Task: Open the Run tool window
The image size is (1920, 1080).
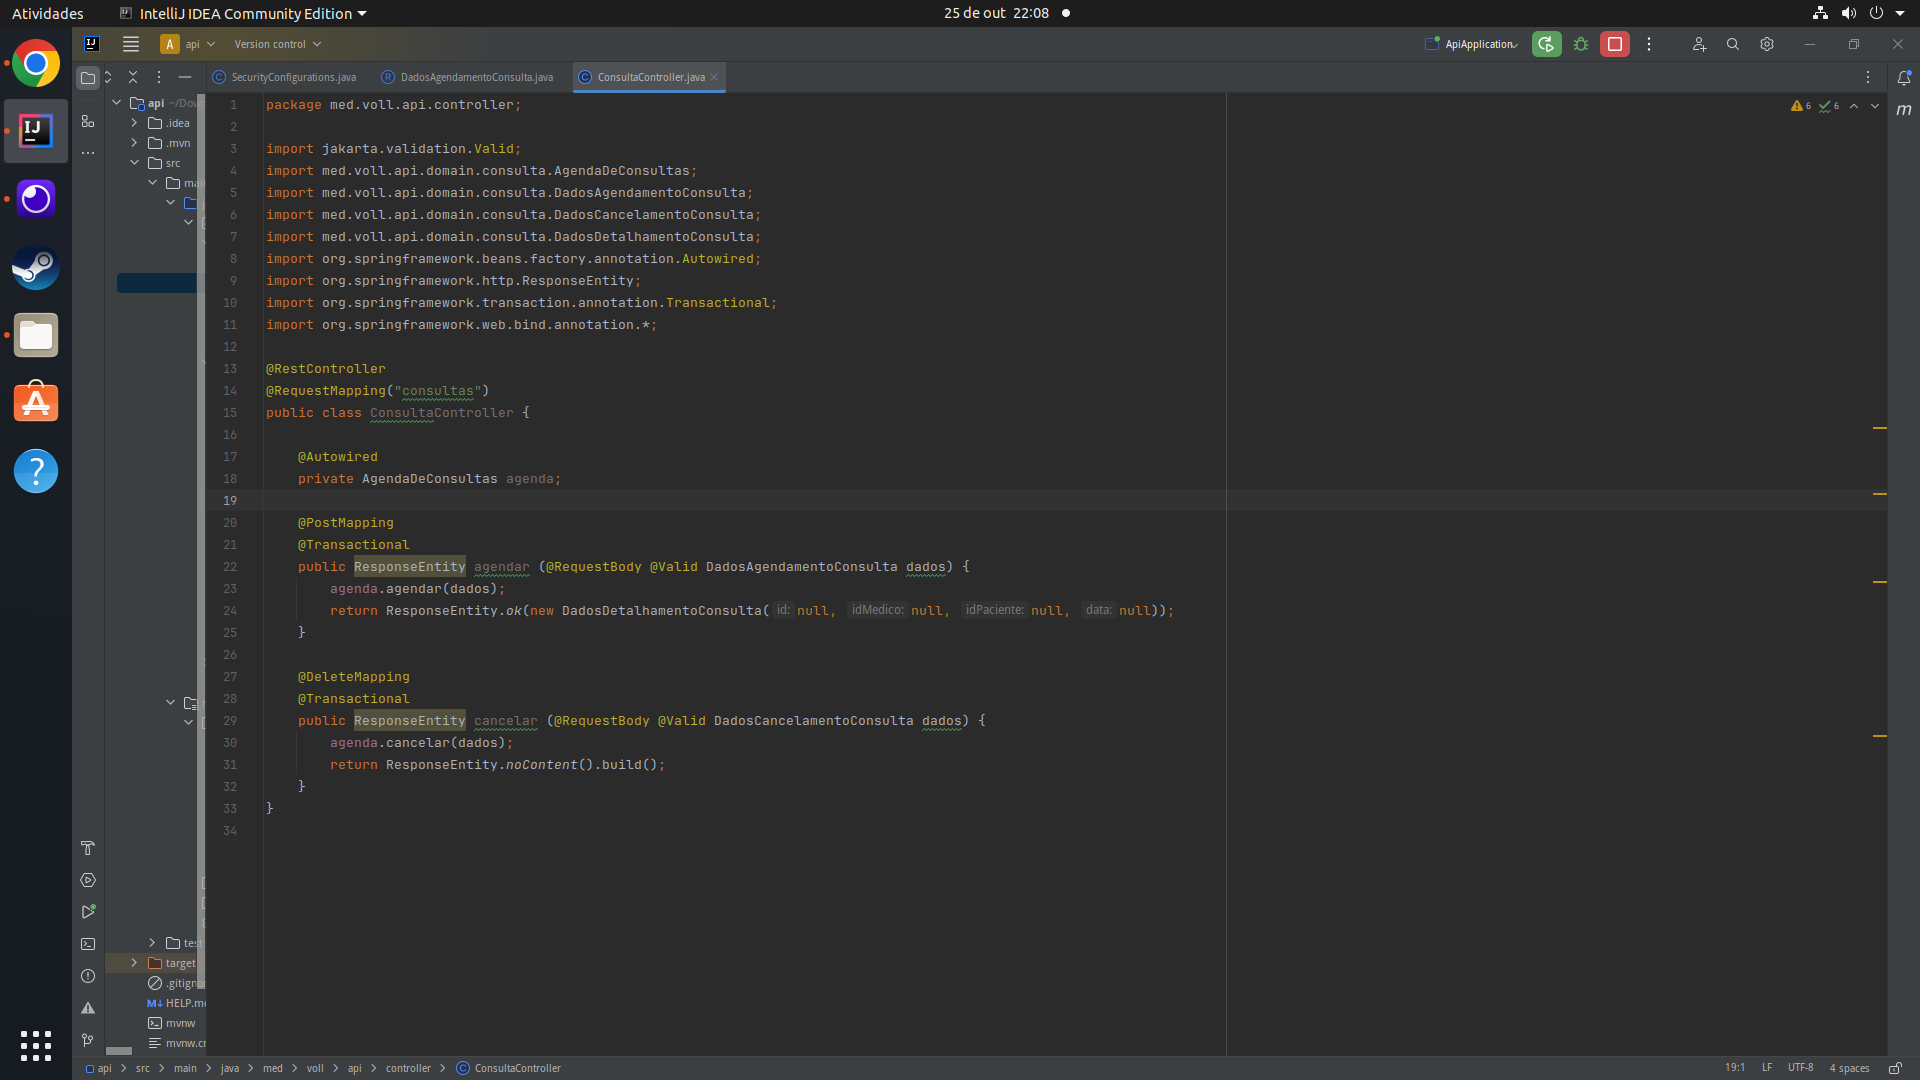Action: (x=88, y=912)
